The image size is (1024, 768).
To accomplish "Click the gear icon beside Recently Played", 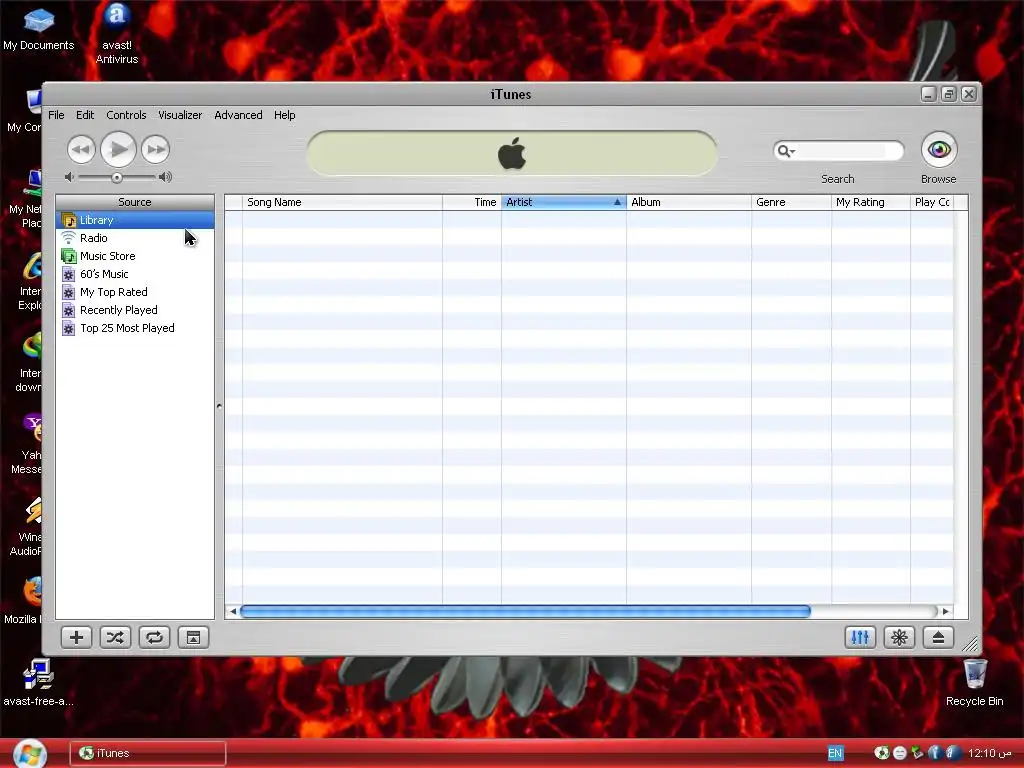I will point(69,310).
